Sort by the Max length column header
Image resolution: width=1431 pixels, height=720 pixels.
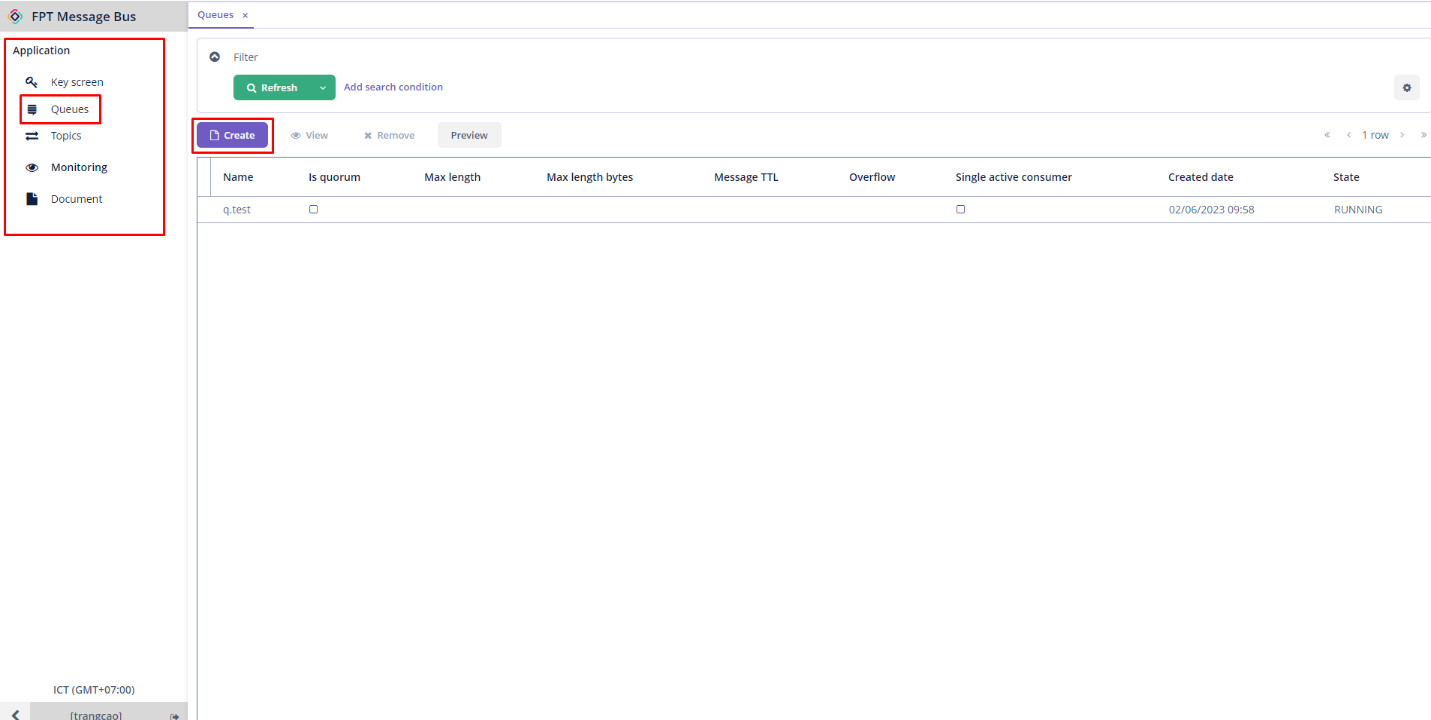[x=452, y=177]
